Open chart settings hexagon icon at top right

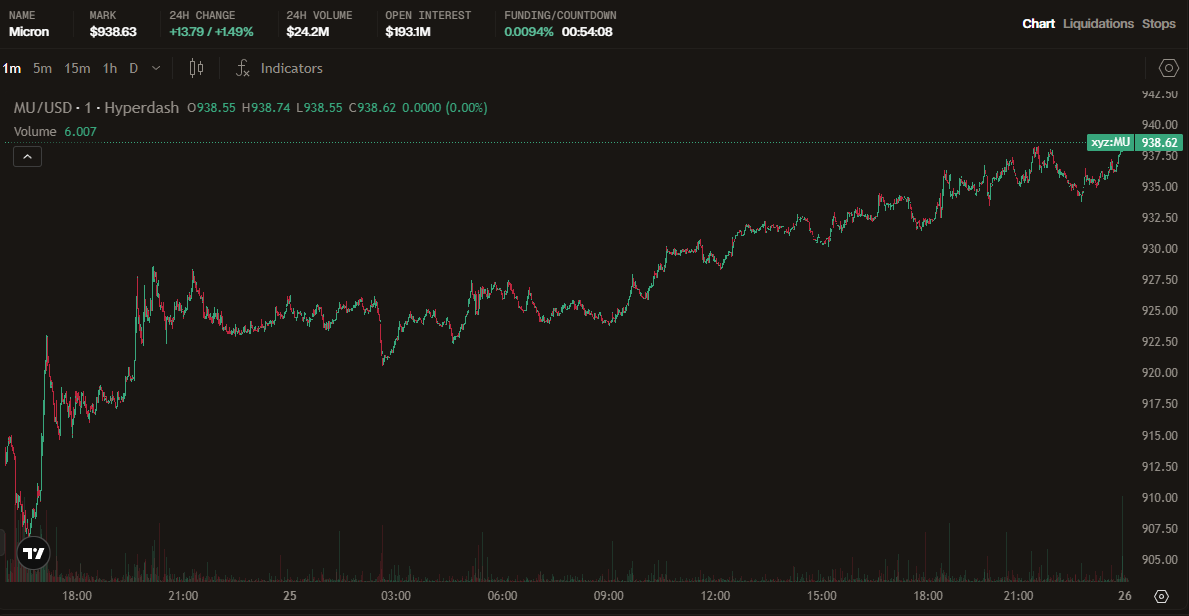pos(1169,68)
